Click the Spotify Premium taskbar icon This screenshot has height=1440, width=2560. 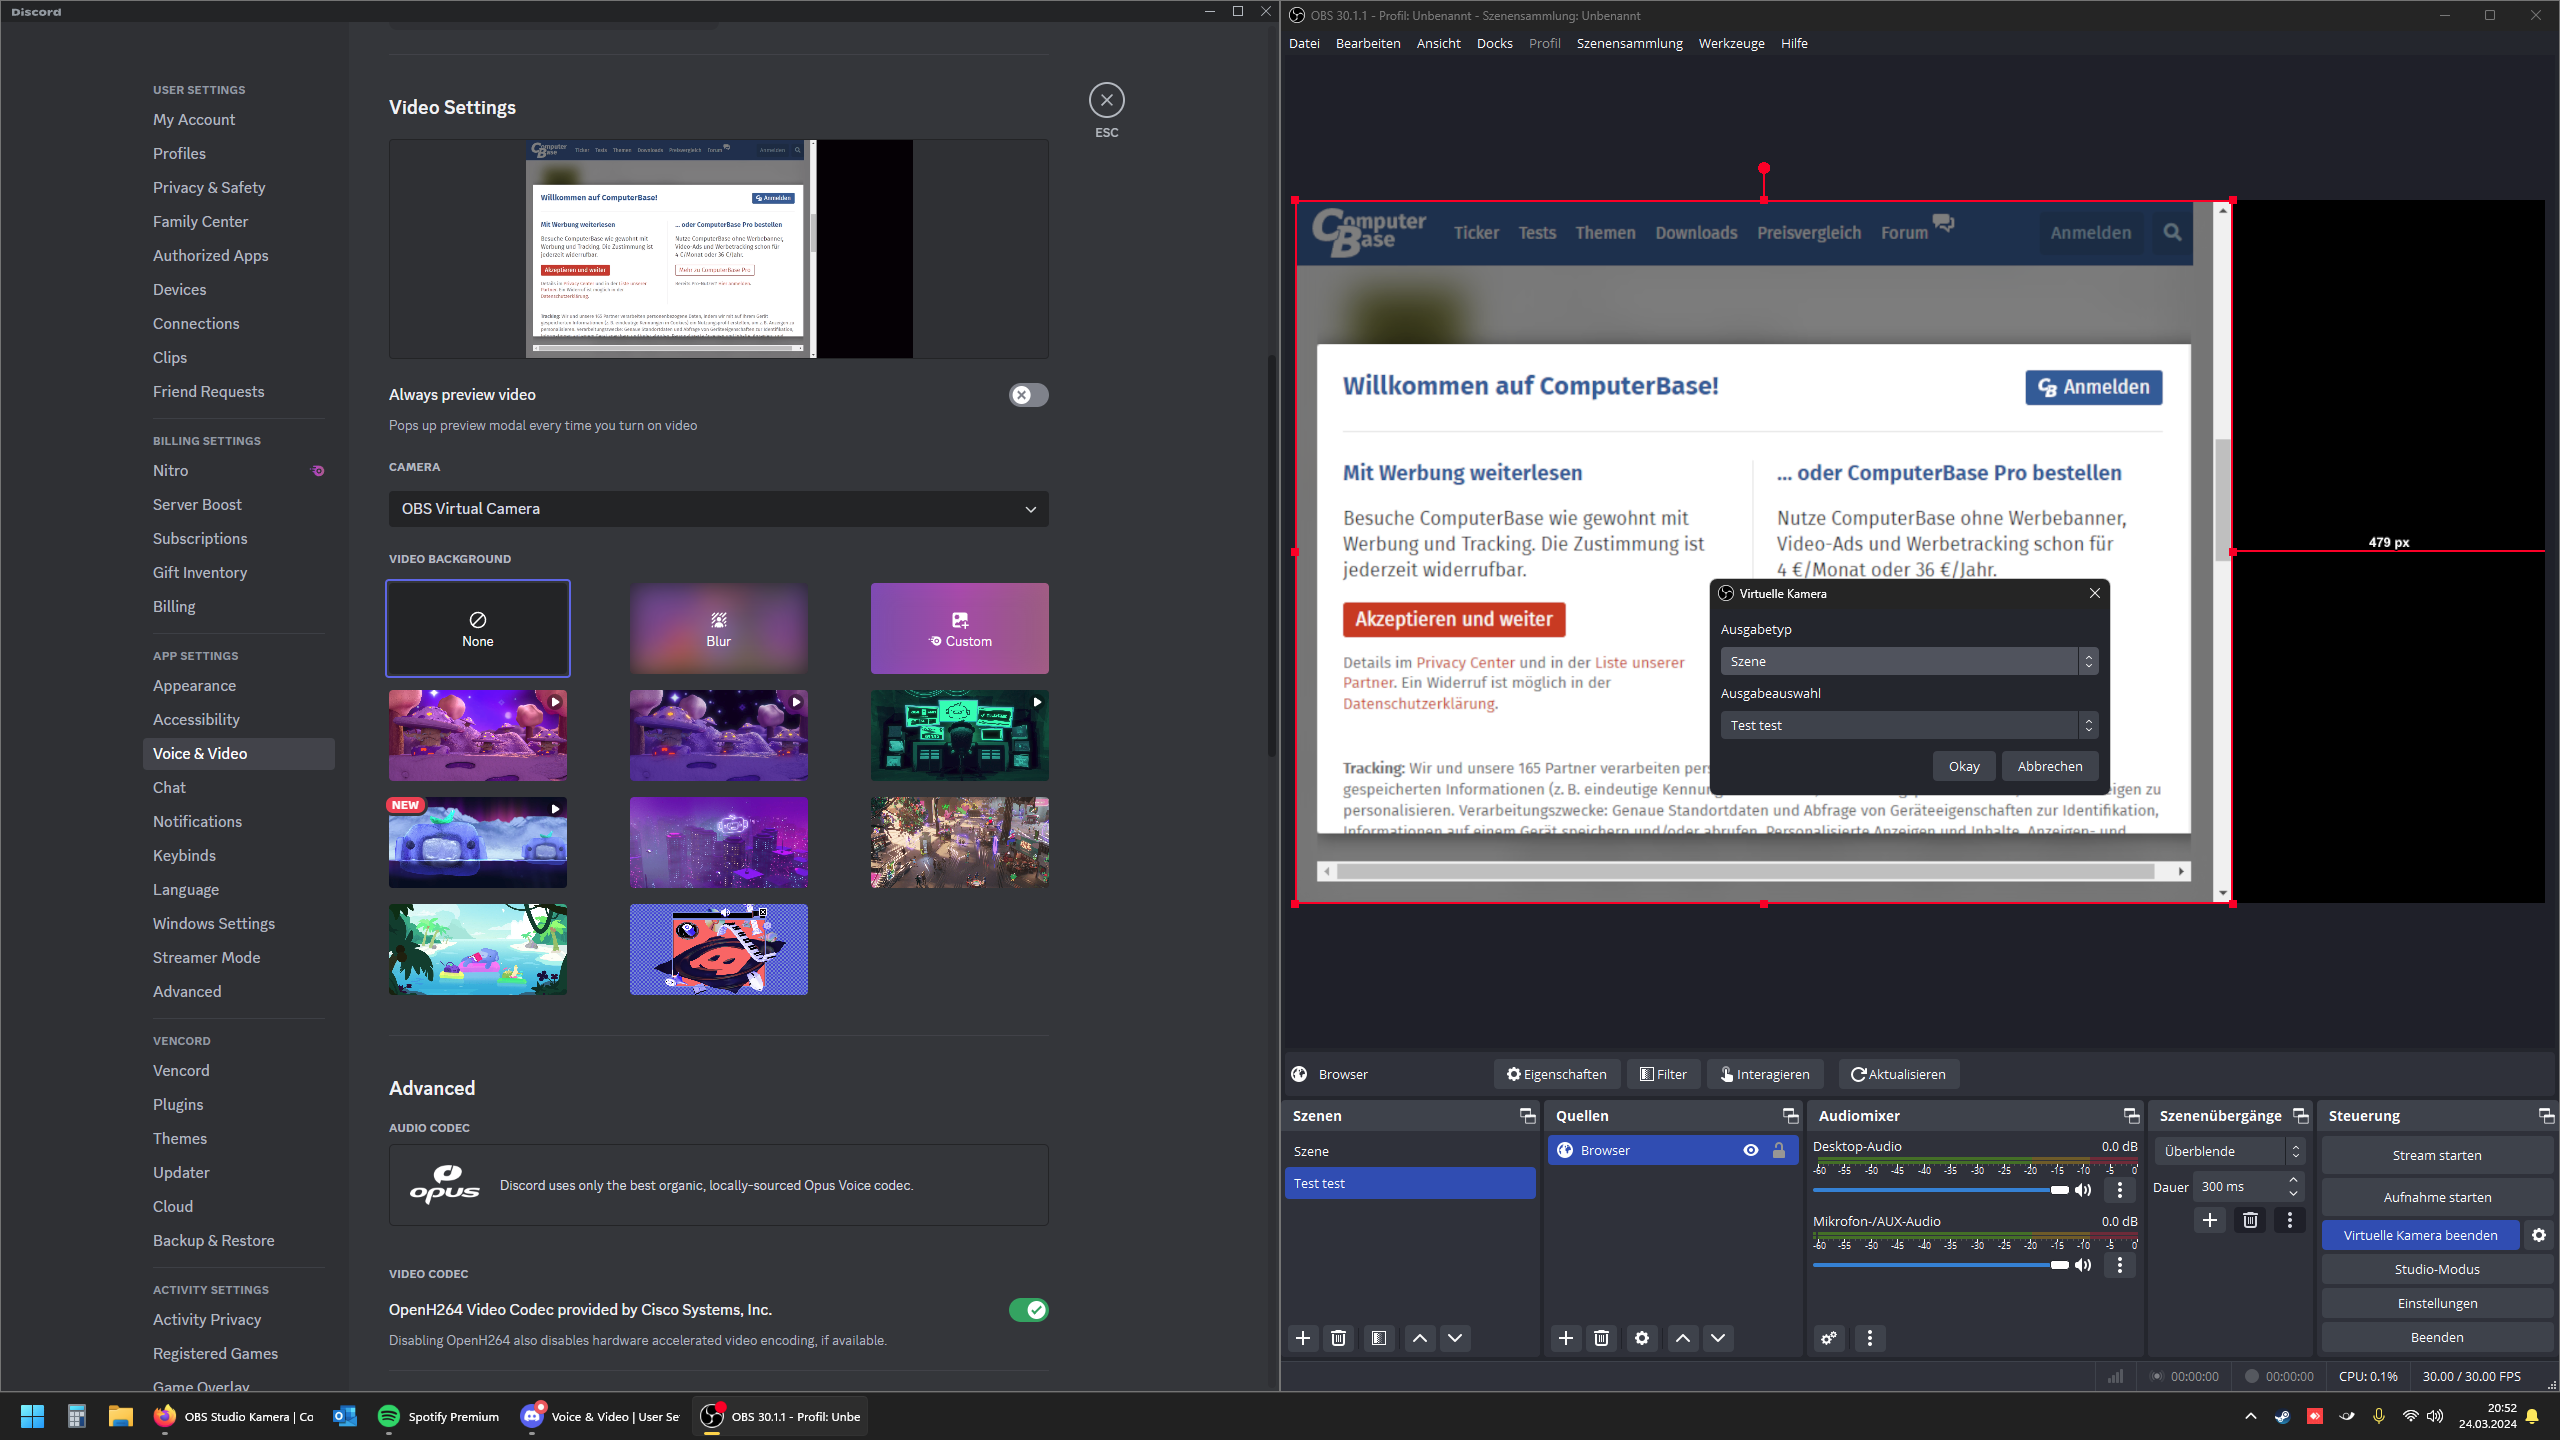389,1416
